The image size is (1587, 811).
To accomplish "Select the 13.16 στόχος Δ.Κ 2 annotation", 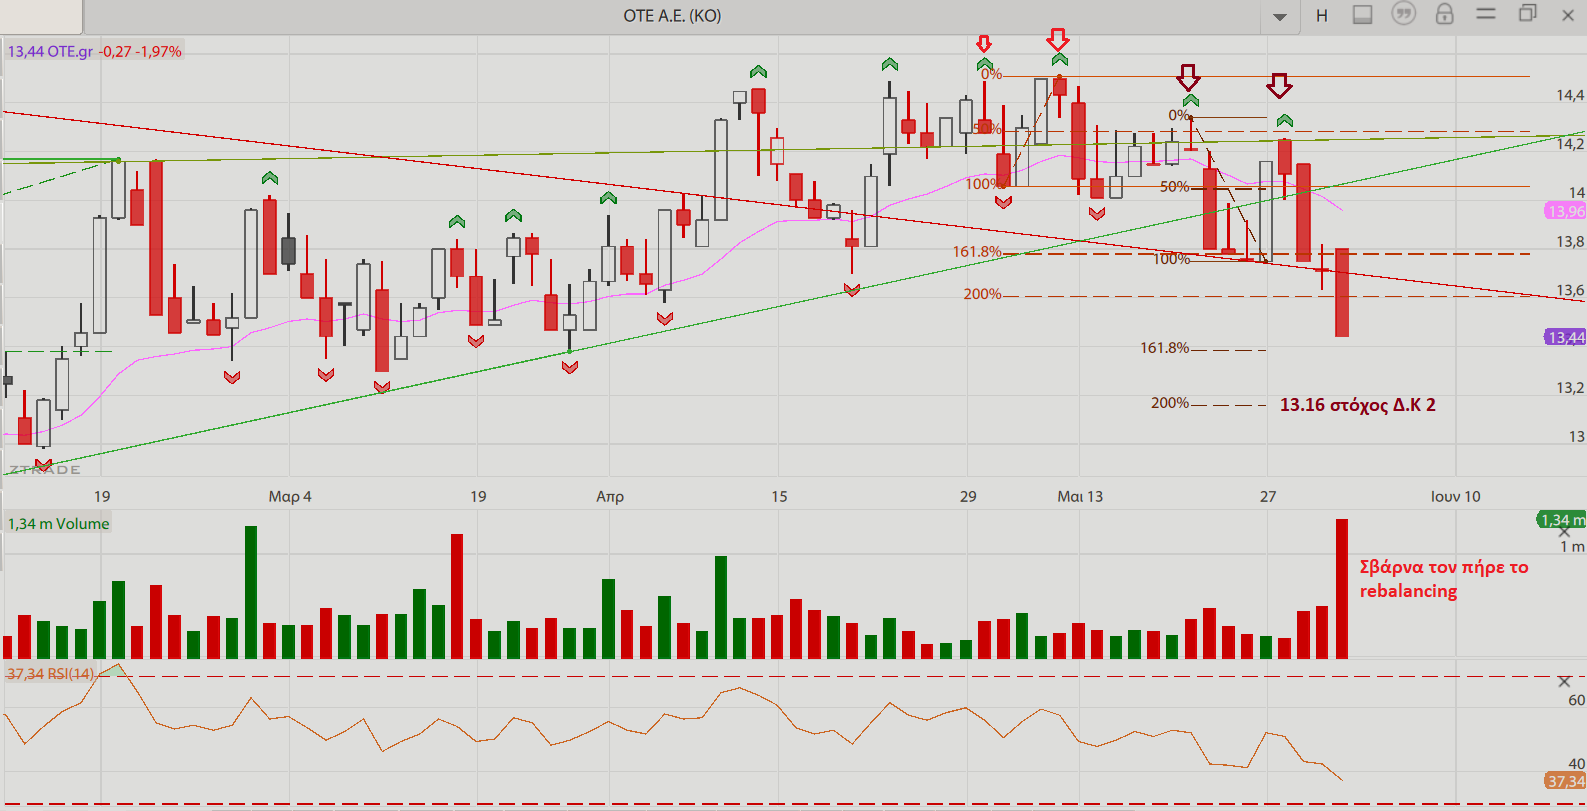I will (1358, 405).
